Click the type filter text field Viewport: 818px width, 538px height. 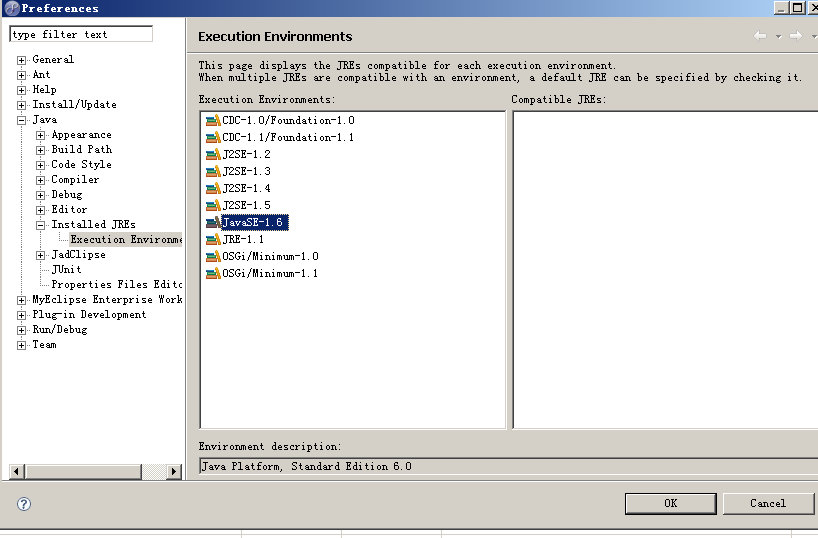[x=81, y=34]
